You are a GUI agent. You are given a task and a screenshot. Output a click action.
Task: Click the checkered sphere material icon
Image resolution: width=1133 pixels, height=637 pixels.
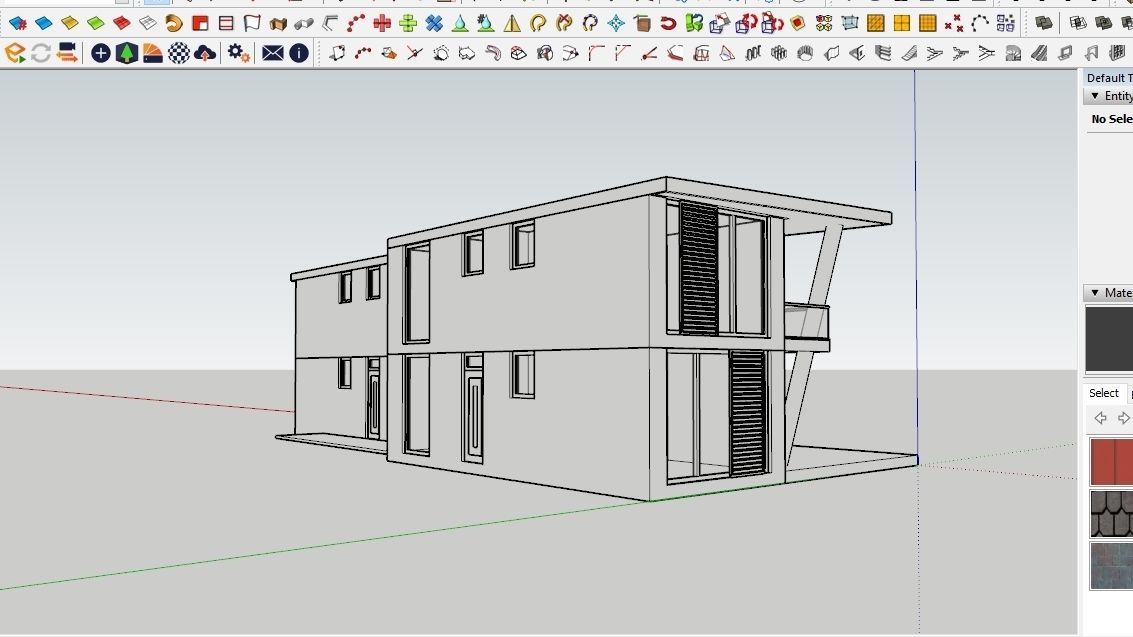[x=179, y=53]
